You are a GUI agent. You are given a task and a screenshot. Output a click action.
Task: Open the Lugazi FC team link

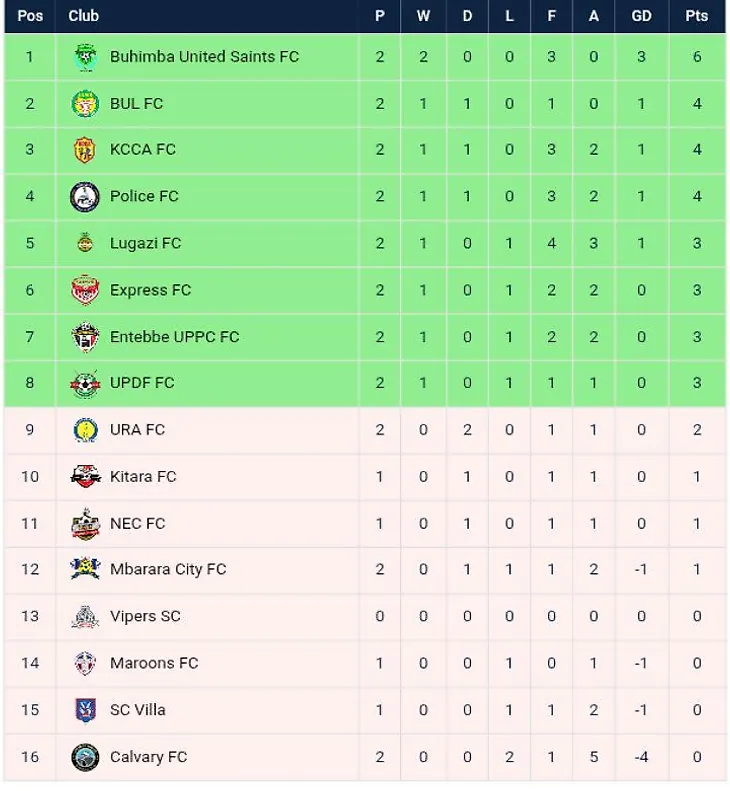pyautogui.click(x=145, y=243)
